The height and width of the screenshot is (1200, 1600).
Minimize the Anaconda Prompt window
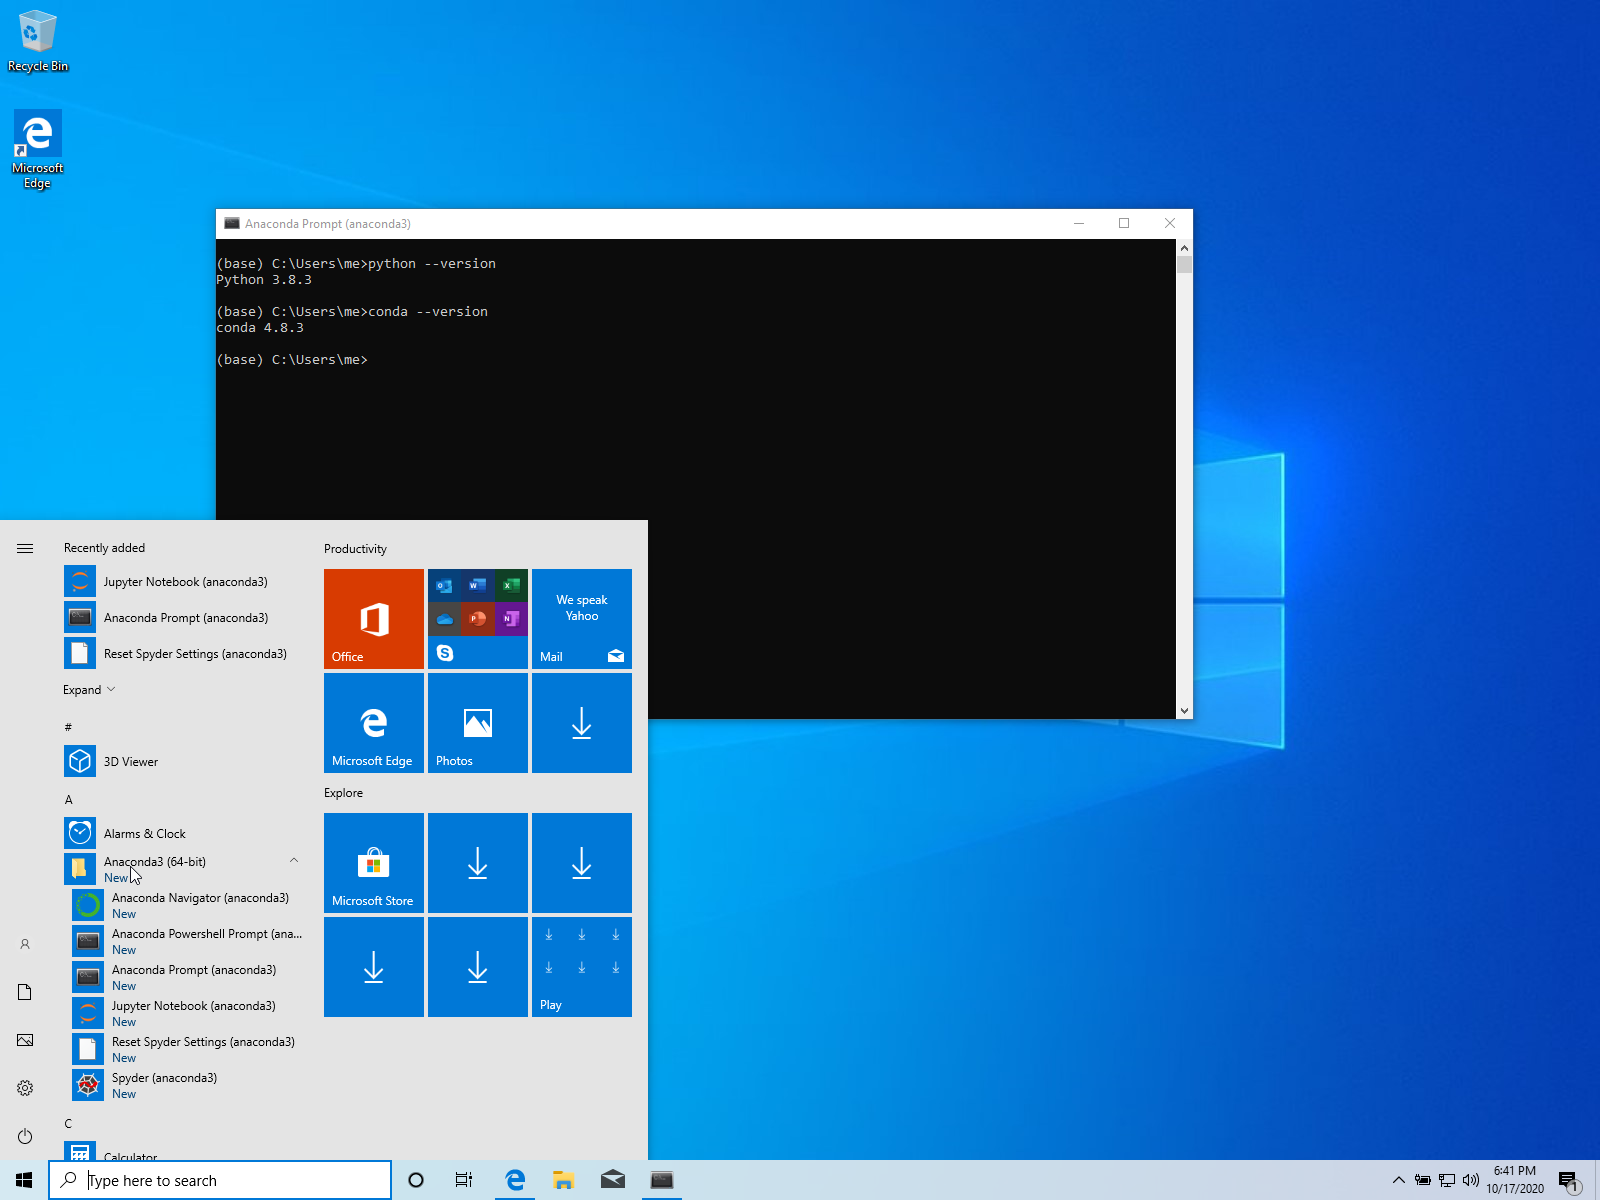click(1079, 223)
